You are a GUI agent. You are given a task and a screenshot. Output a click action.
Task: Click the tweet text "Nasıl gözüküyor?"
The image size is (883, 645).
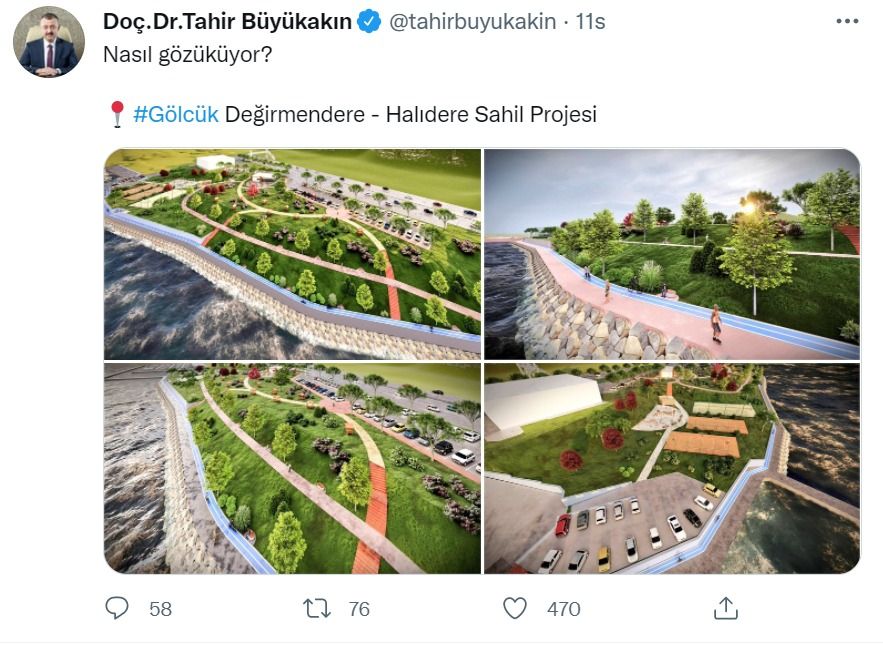188,55
